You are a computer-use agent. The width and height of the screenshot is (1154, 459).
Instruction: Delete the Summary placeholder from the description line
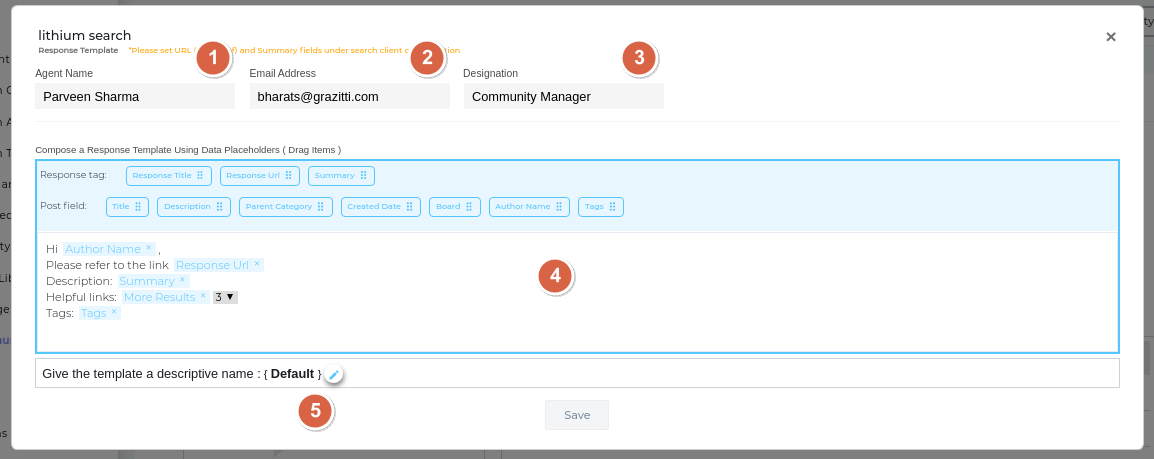[182, 281]
